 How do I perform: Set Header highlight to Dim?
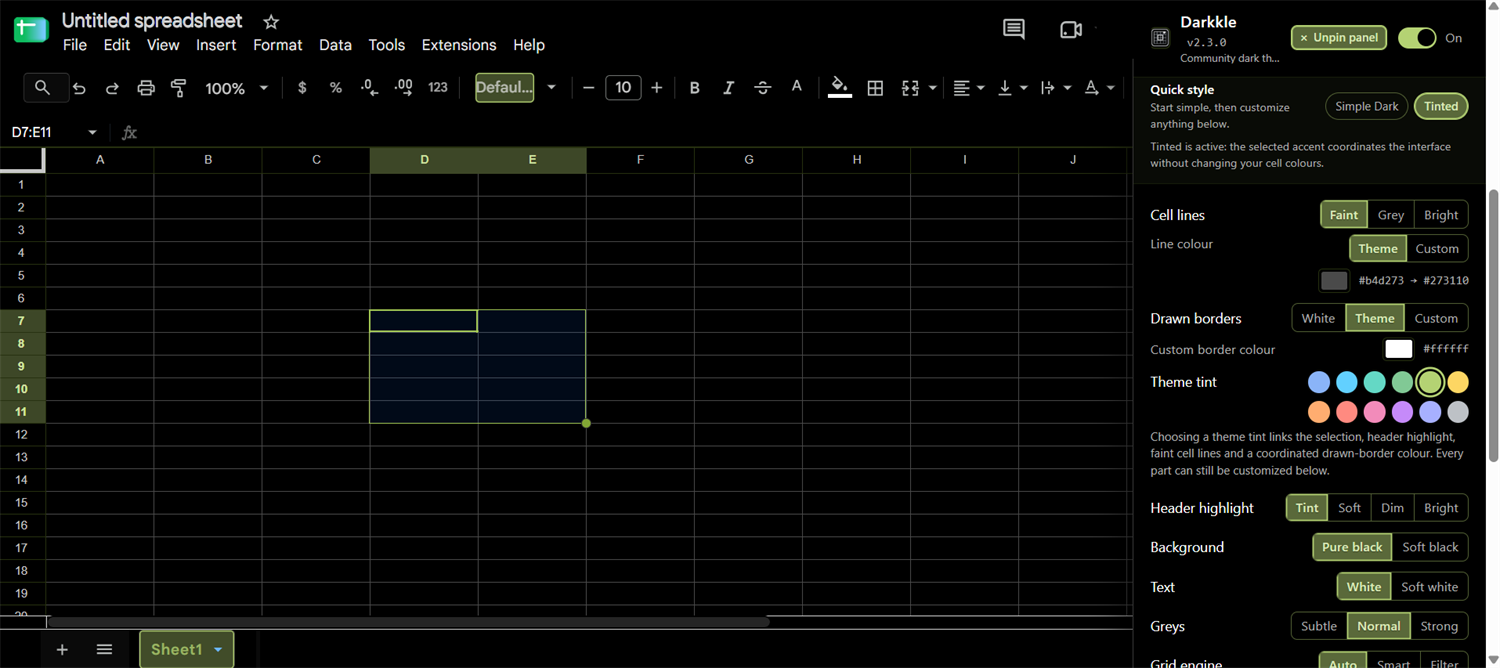pos(1392,508)
